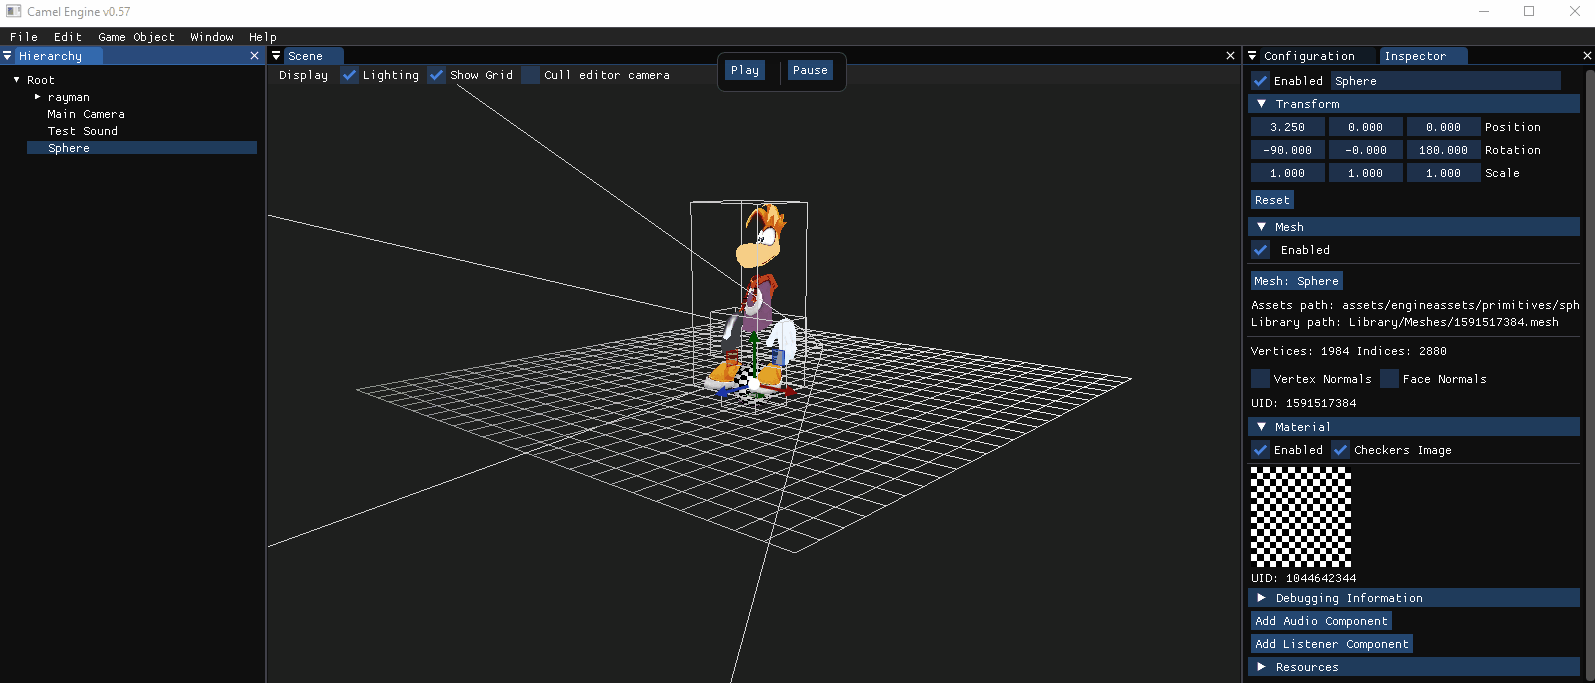The image size is (1595, 683).
Task: Enable Cull editor camera
Action: click(531, 75)
